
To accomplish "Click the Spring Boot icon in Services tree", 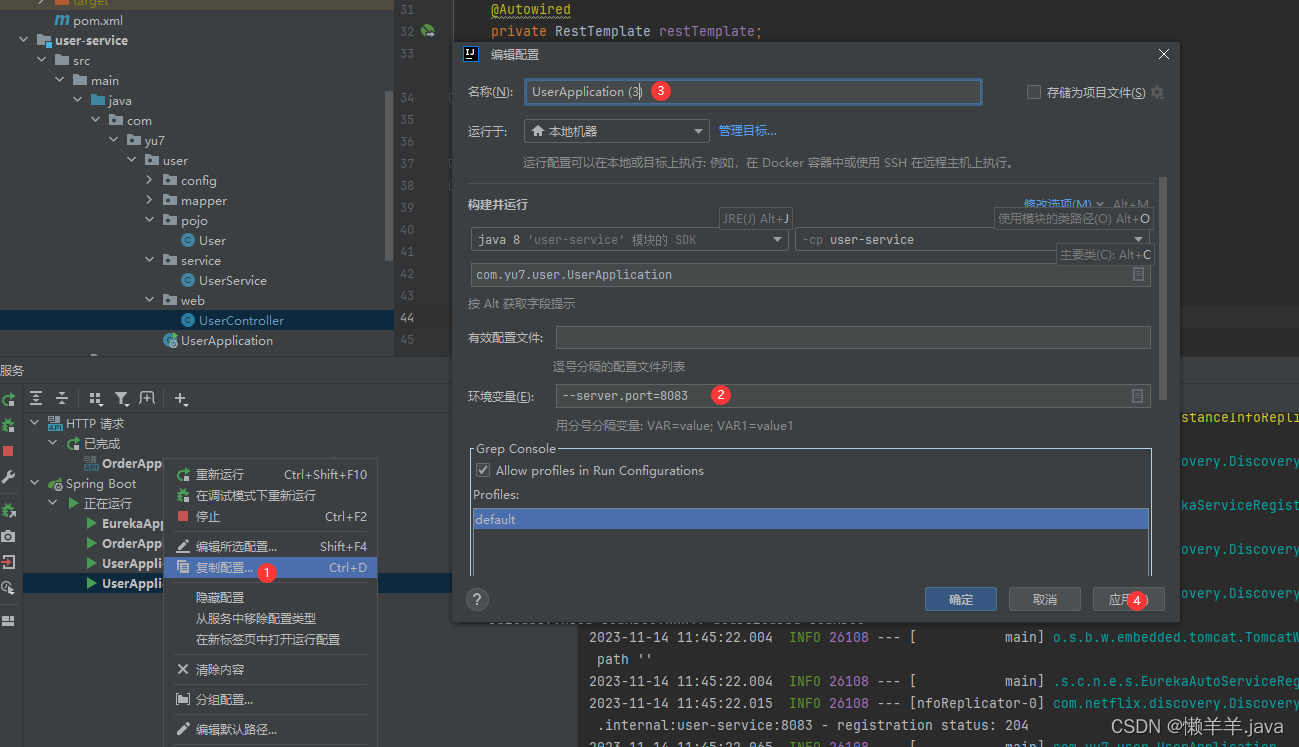I will (x=56, y=483).
